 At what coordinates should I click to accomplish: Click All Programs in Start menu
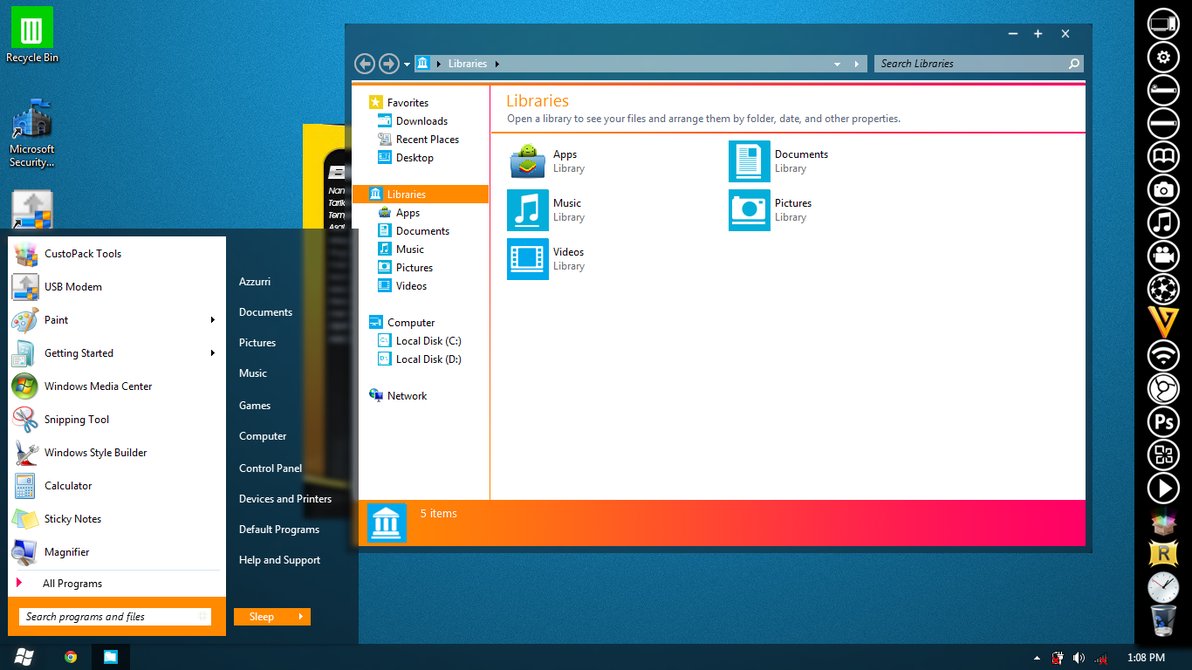pos(72,584)
